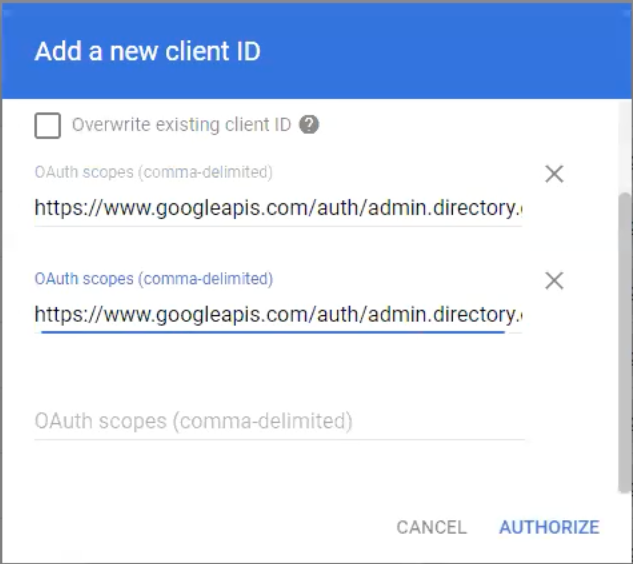Click the Add a new client ID title
The image size is (633, 564).
click(x=148, y=51)
